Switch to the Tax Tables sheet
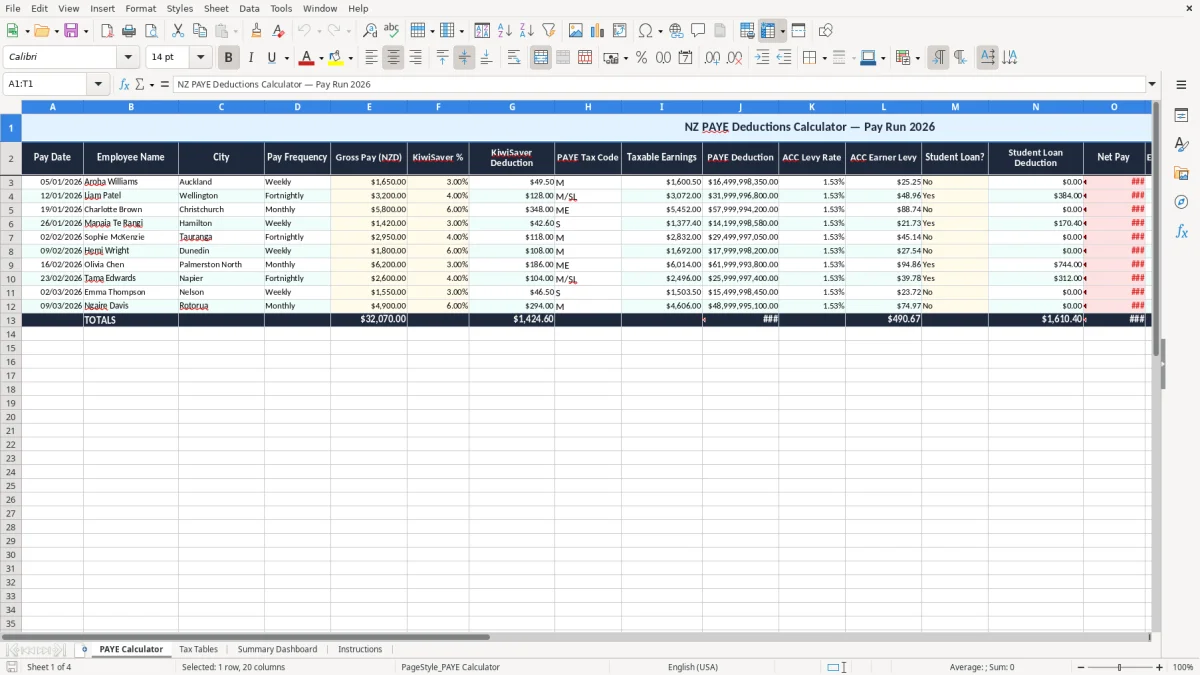 click(x=198, y=649)
